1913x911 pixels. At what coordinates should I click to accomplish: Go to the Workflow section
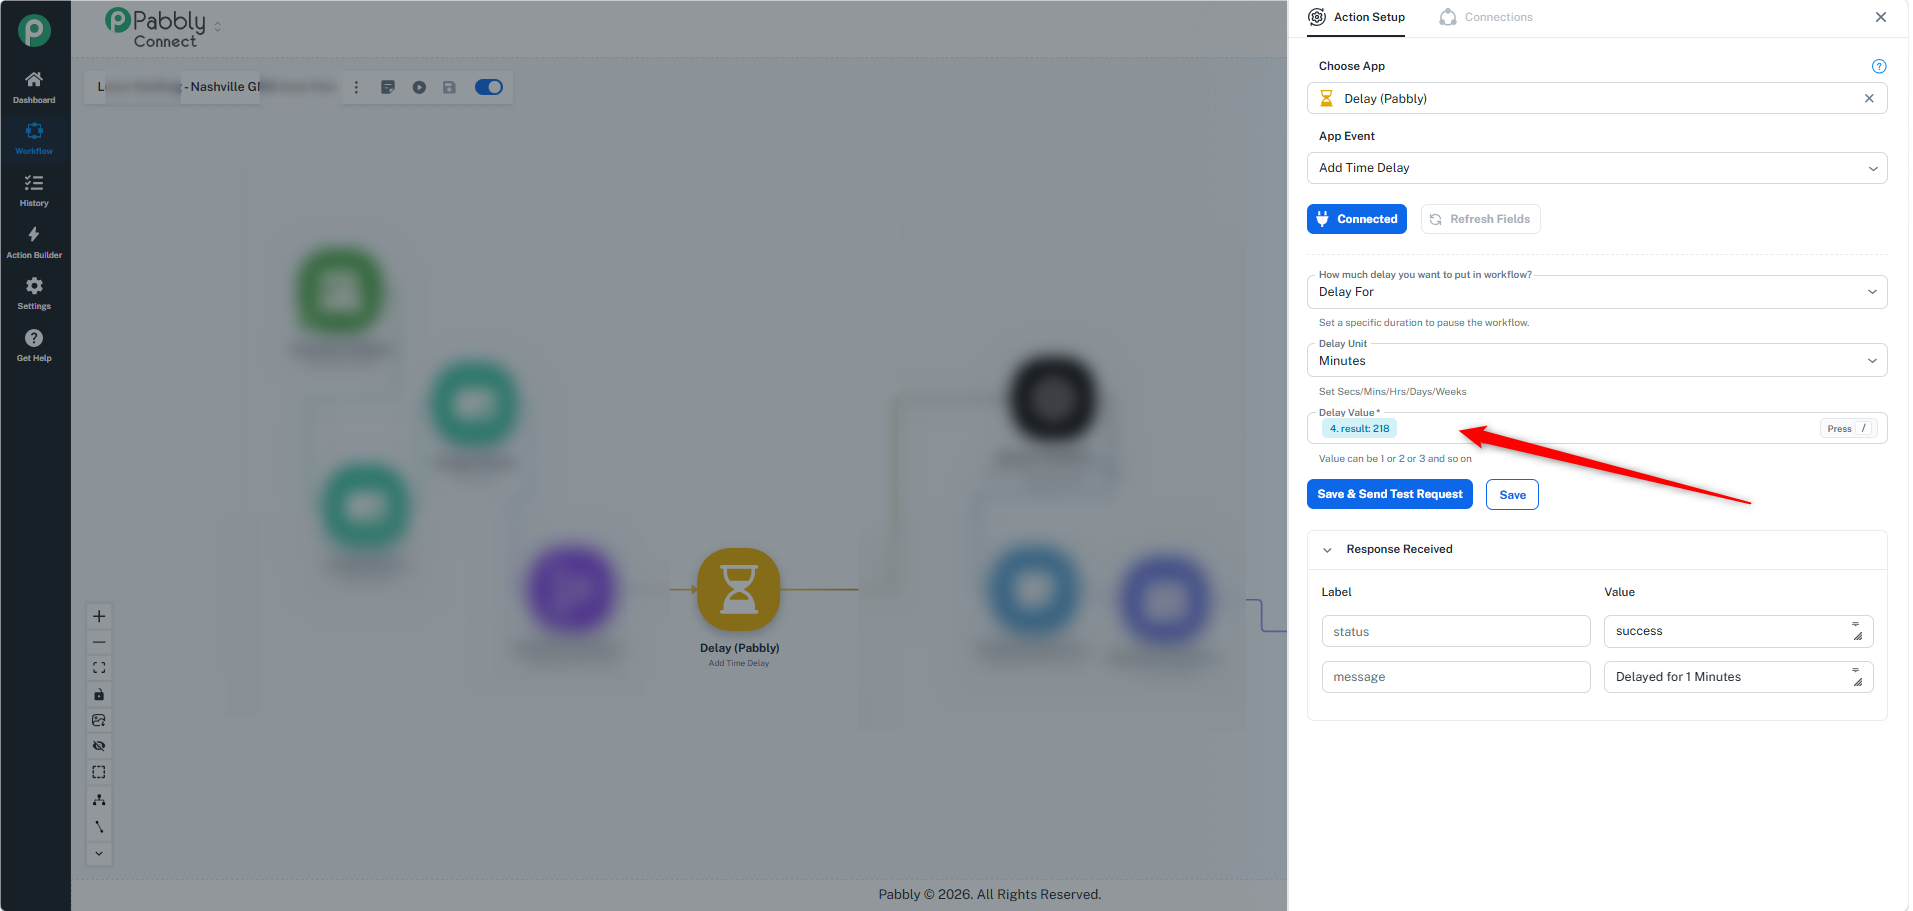click(34, 139)
